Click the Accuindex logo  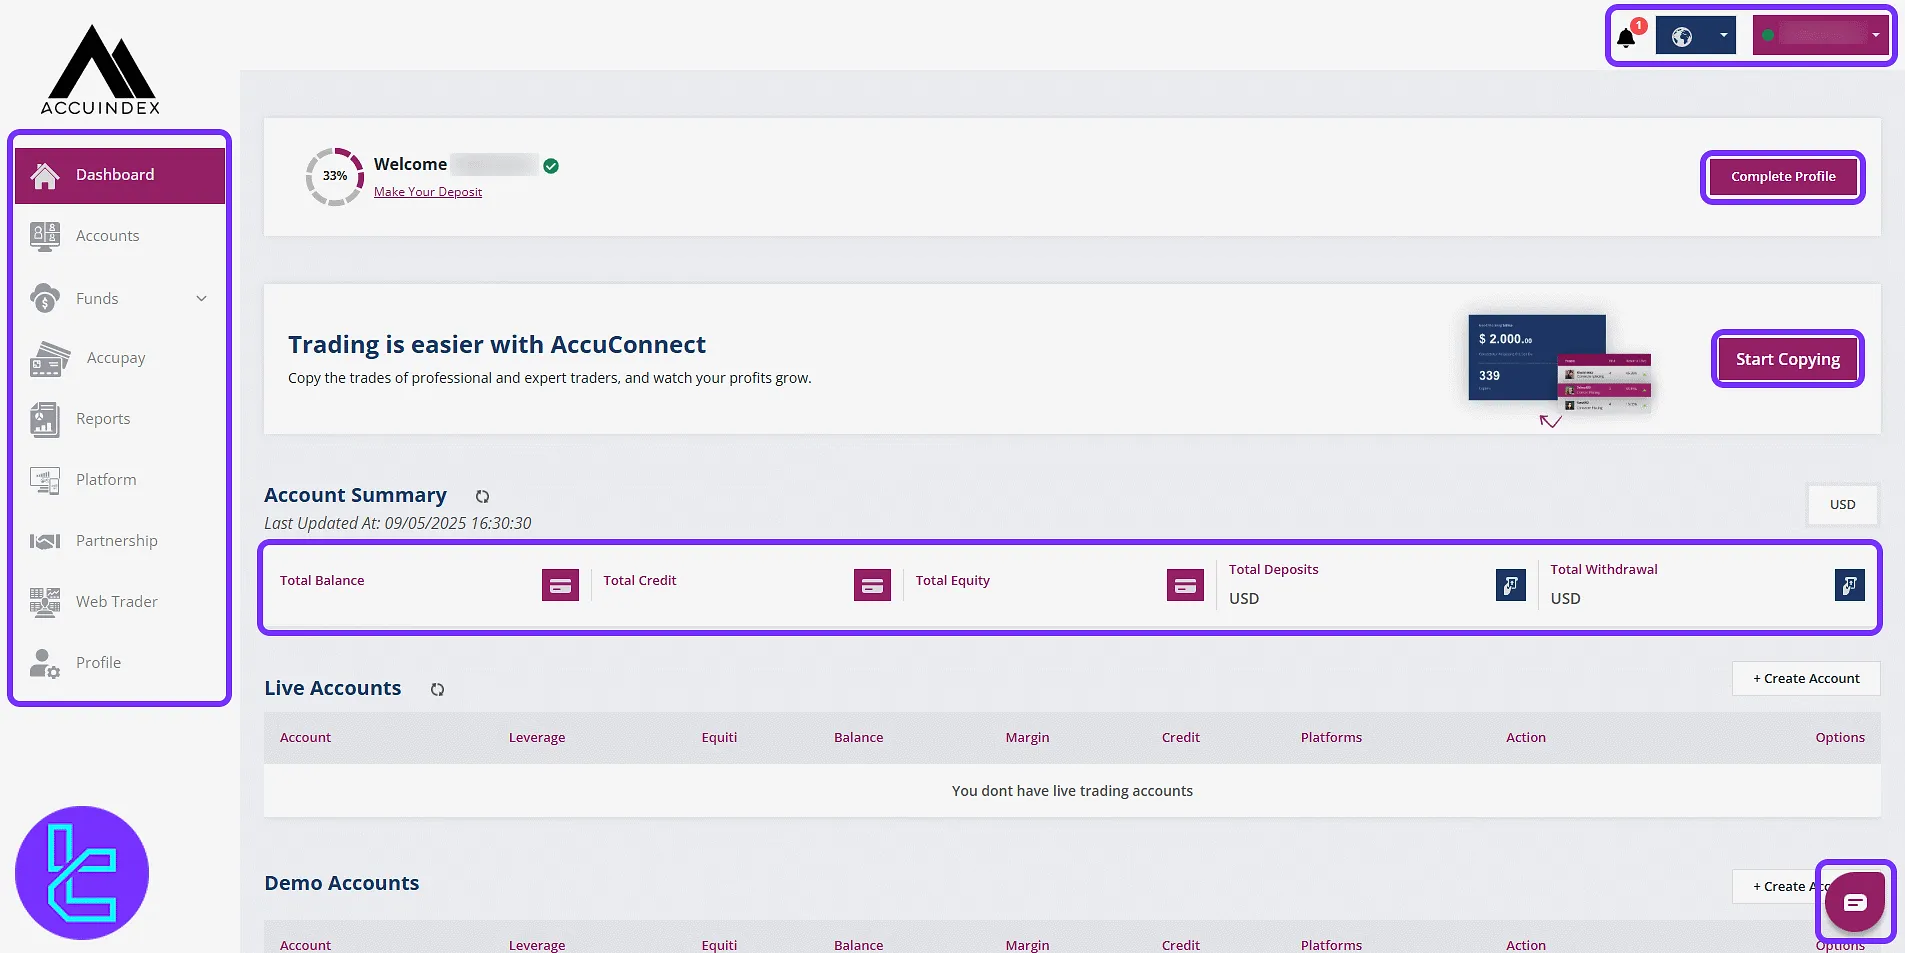coord(100,70)
